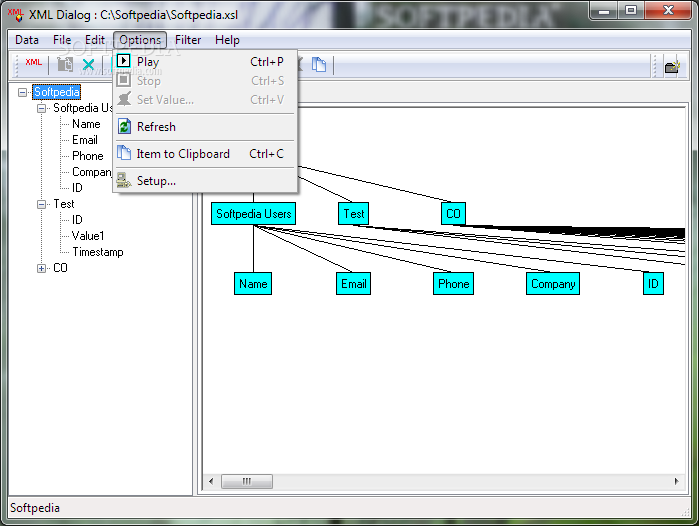699x526 pixels.
Task: Click the Item to Clipboard page icon
Action: point(124,153)
